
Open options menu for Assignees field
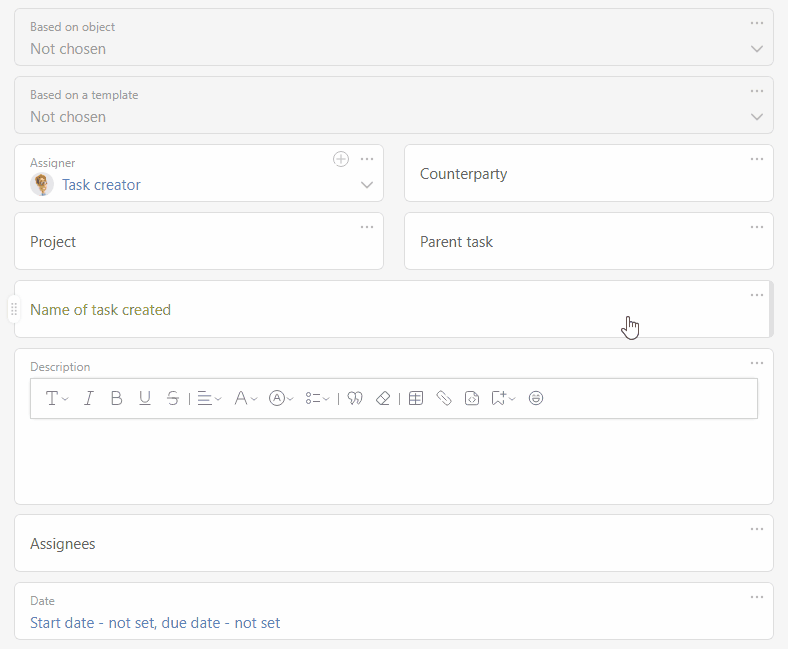tap(757, 529)
